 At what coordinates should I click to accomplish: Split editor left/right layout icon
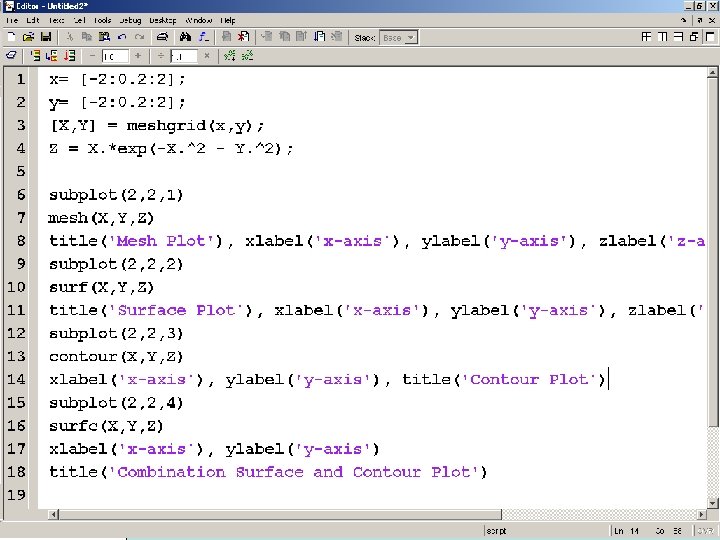click(663, 37)
